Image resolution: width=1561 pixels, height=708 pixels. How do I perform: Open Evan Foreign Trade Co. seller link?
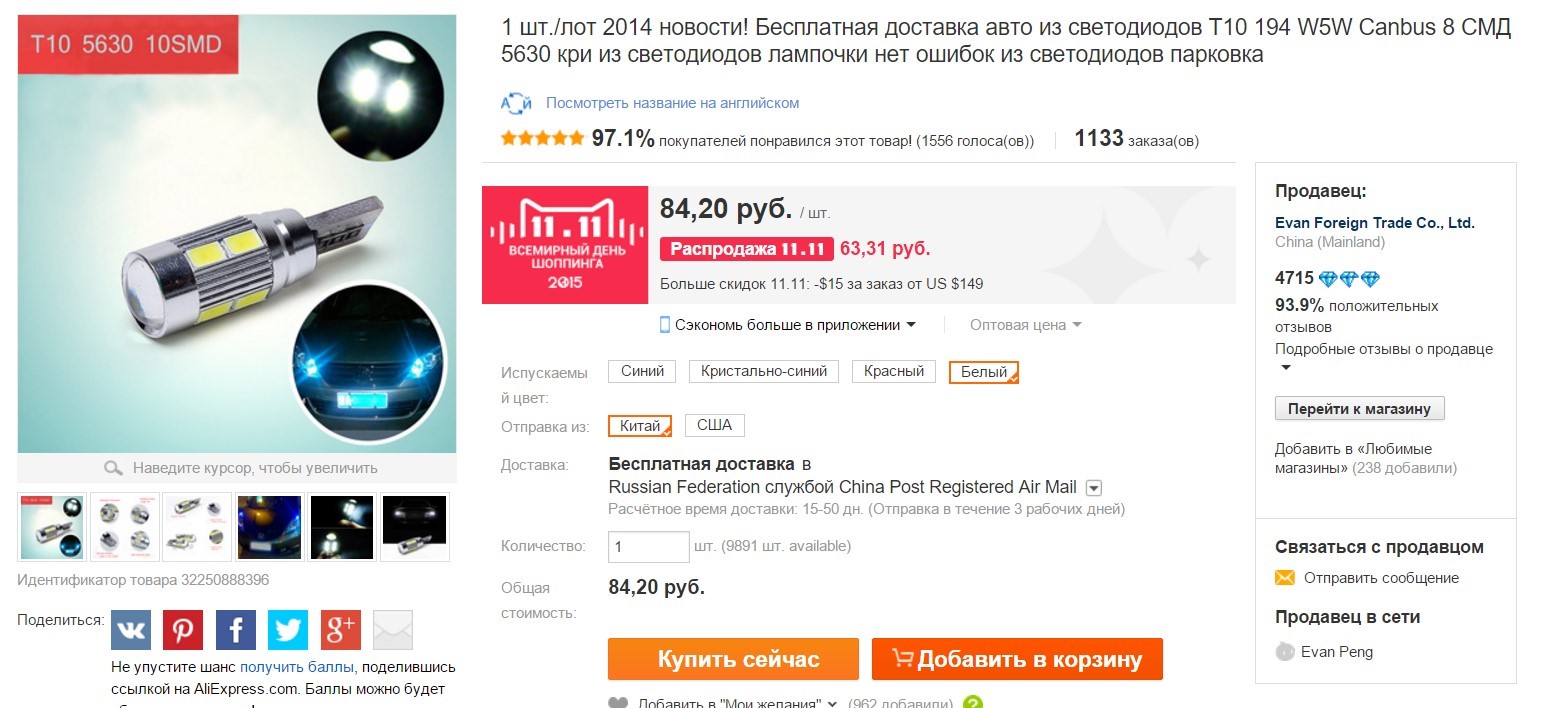1374,223
